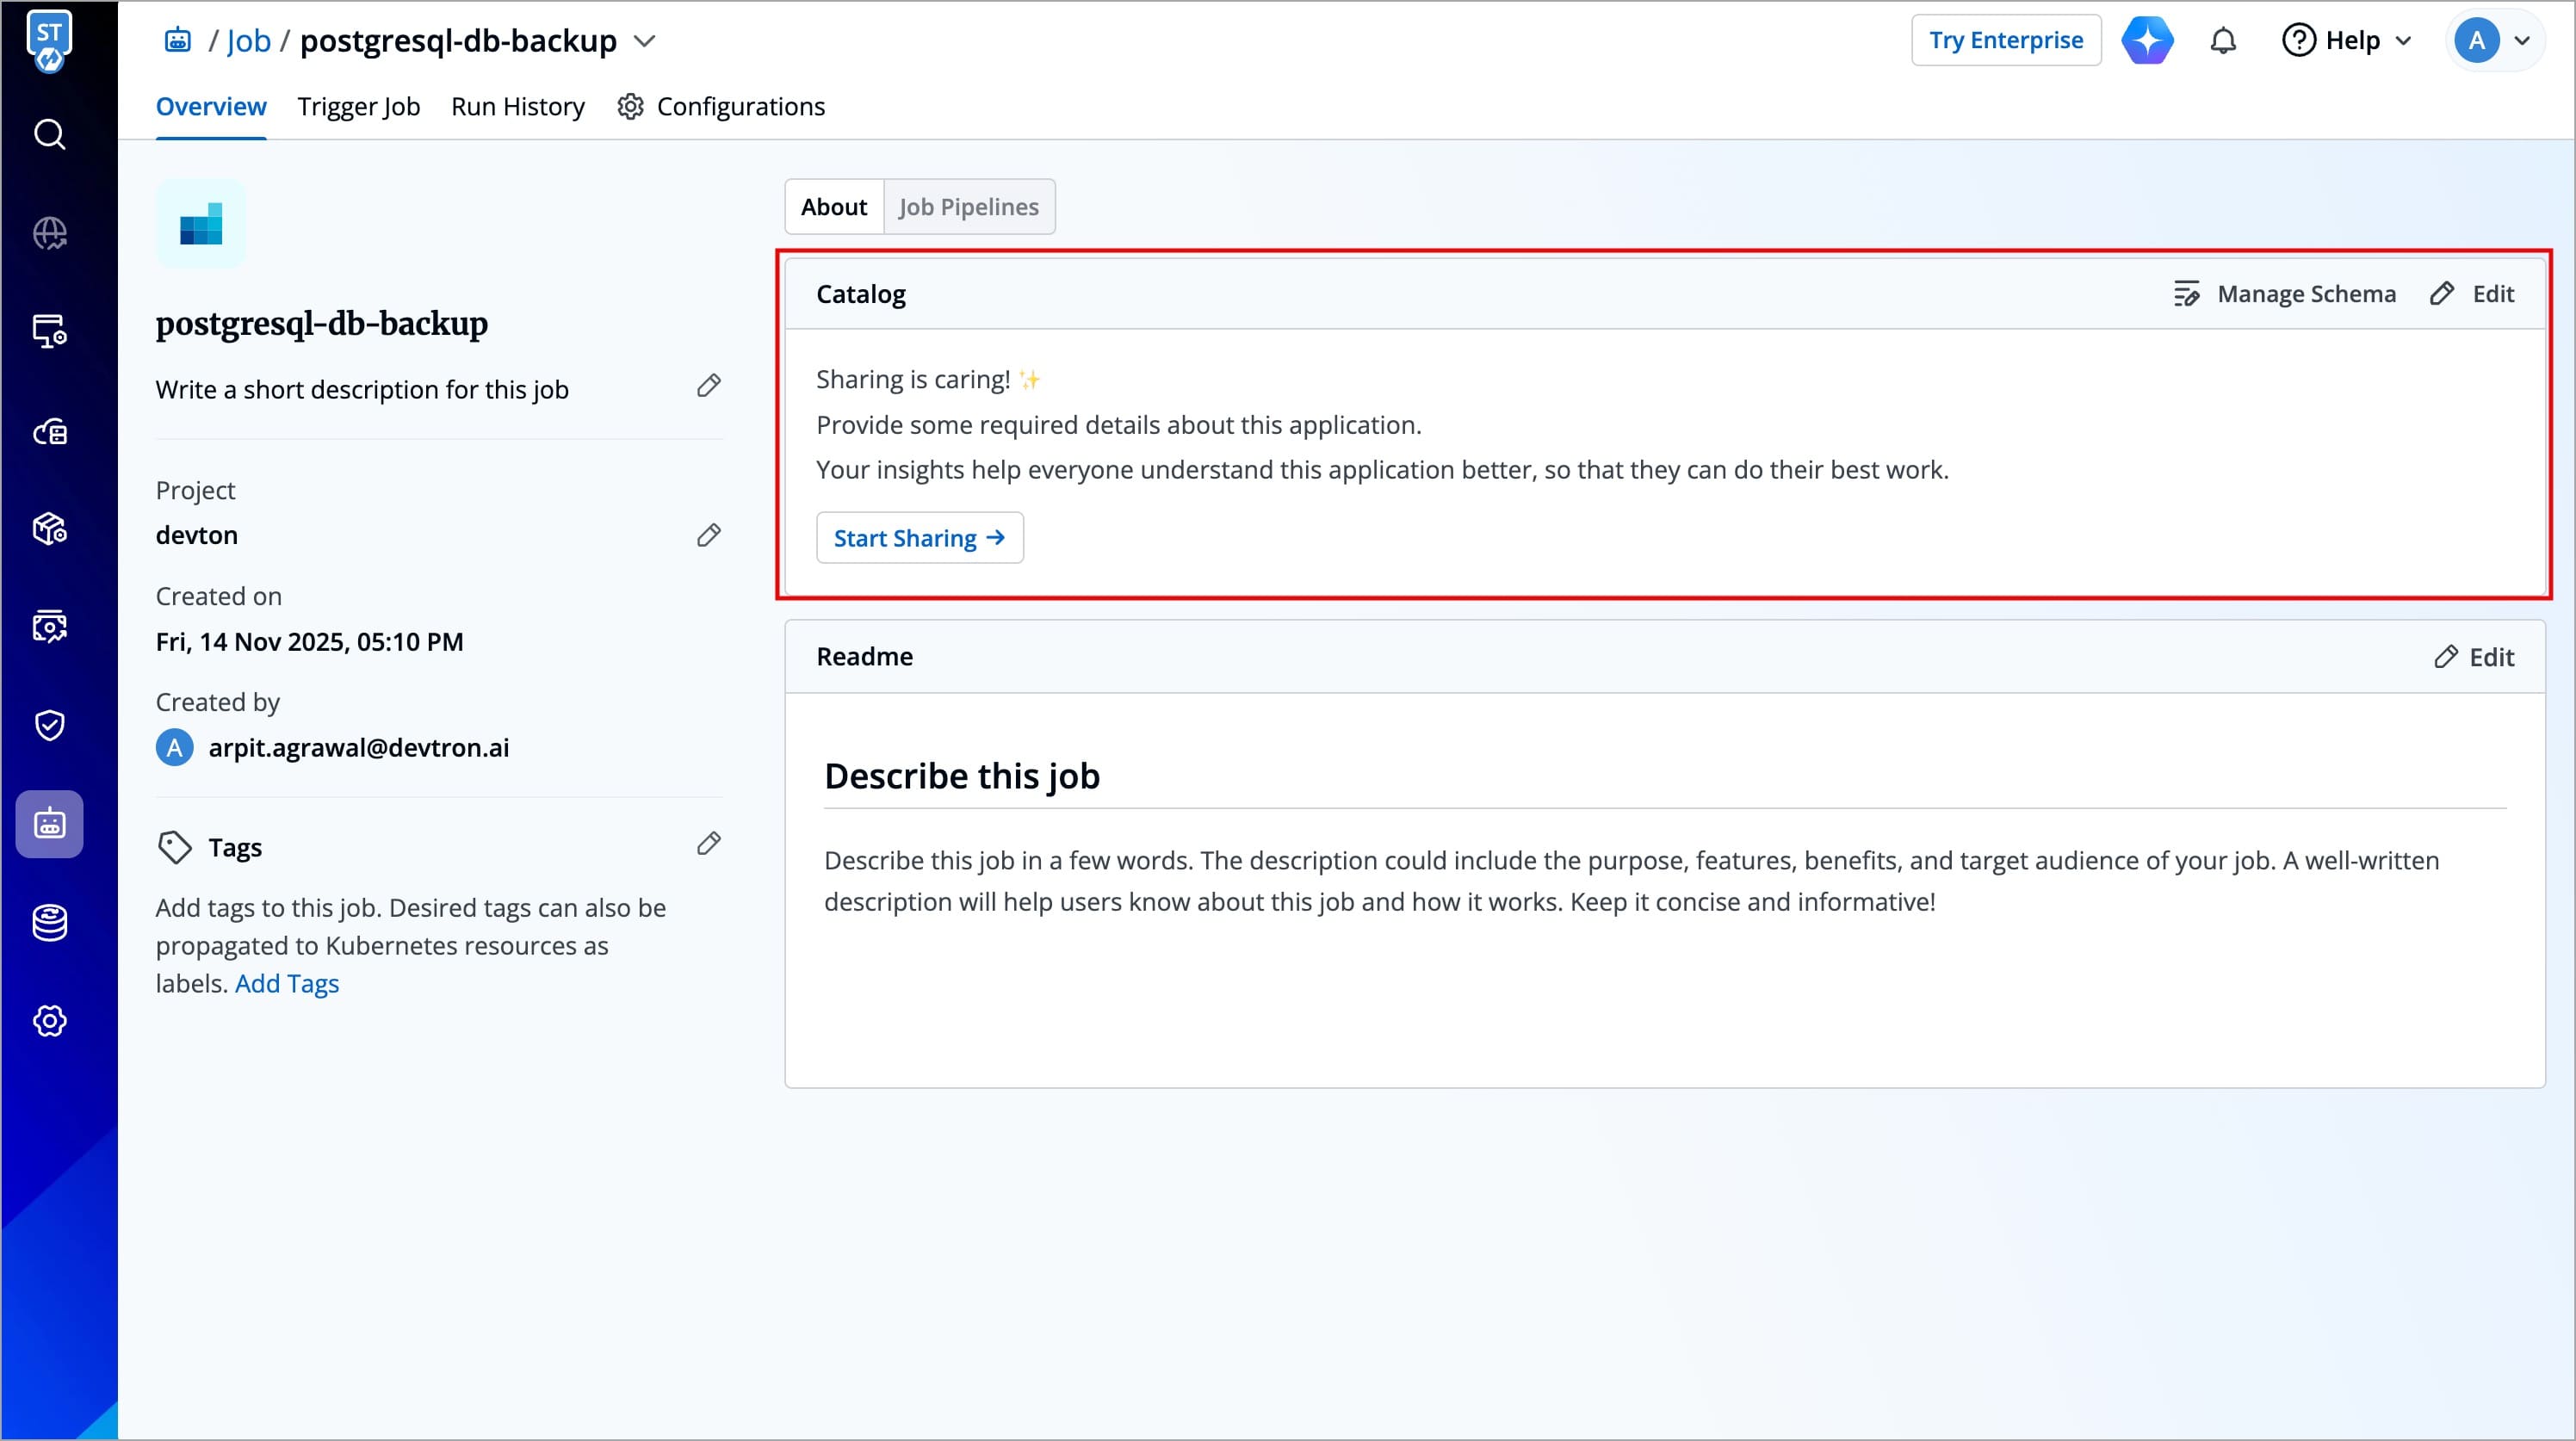Click the security shield sidebar icon
The height and width of the screenshot is (1441, 2576).
(49, 725)
